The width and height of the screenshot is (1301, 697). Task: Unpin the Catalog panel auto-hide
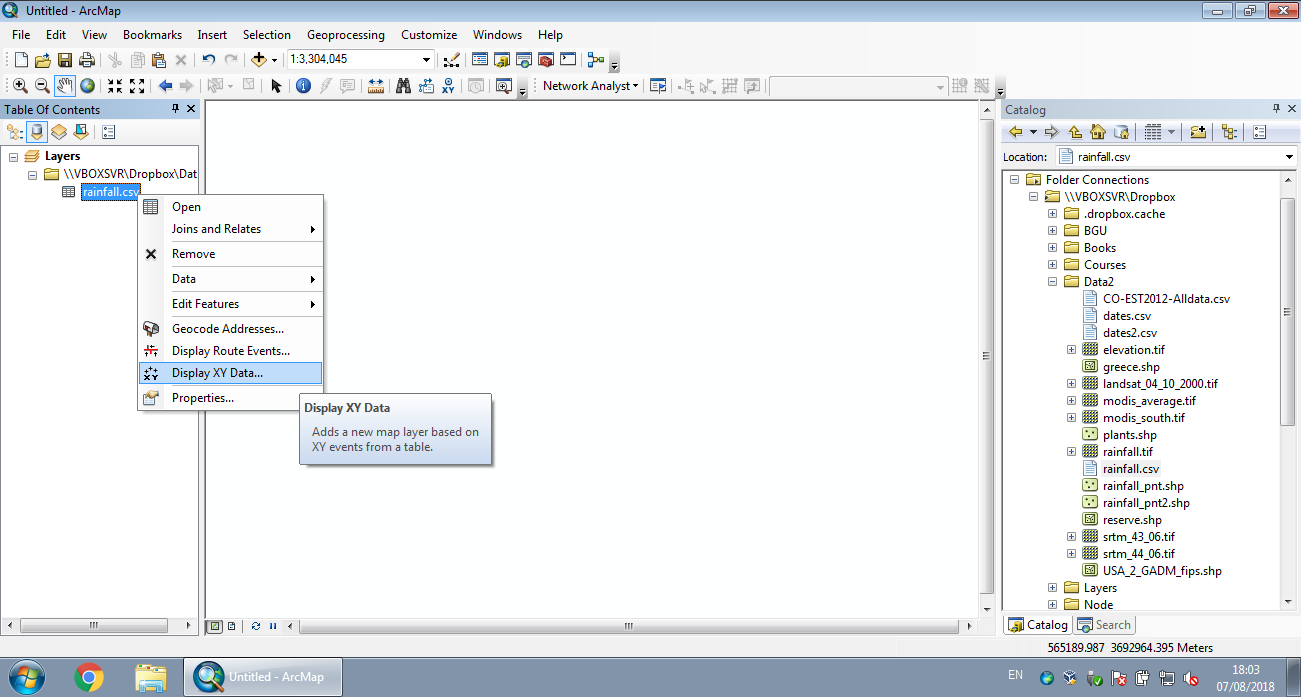[x=1276, y=109]
